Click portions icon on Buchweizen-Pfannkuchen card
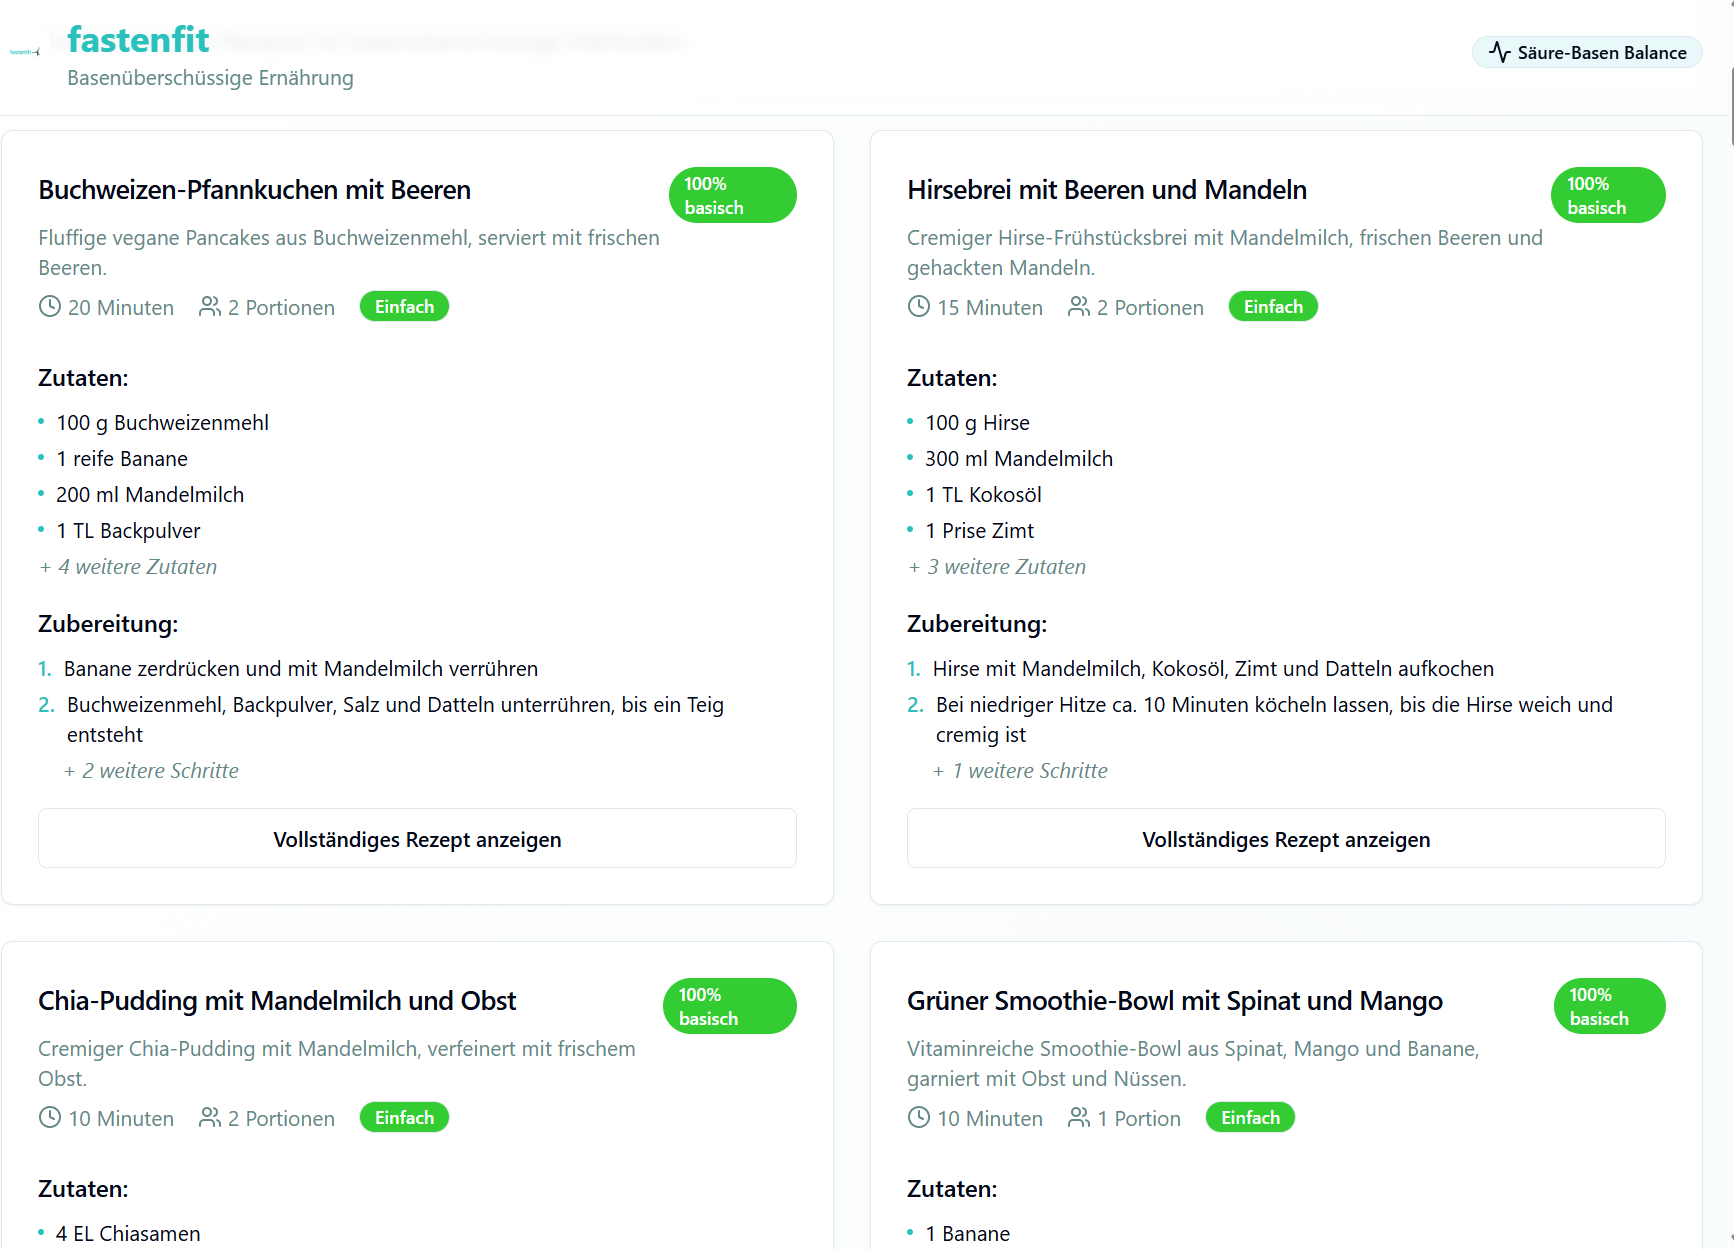 point(210,306)
